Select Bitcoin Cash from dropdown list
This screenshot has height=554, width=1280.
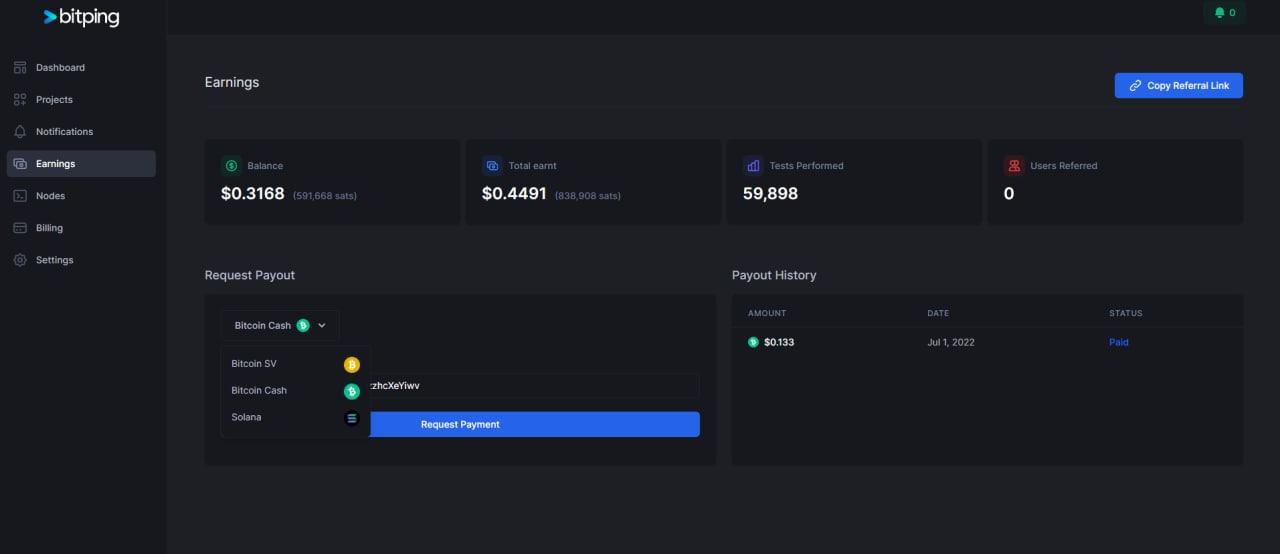coord(260,391)
